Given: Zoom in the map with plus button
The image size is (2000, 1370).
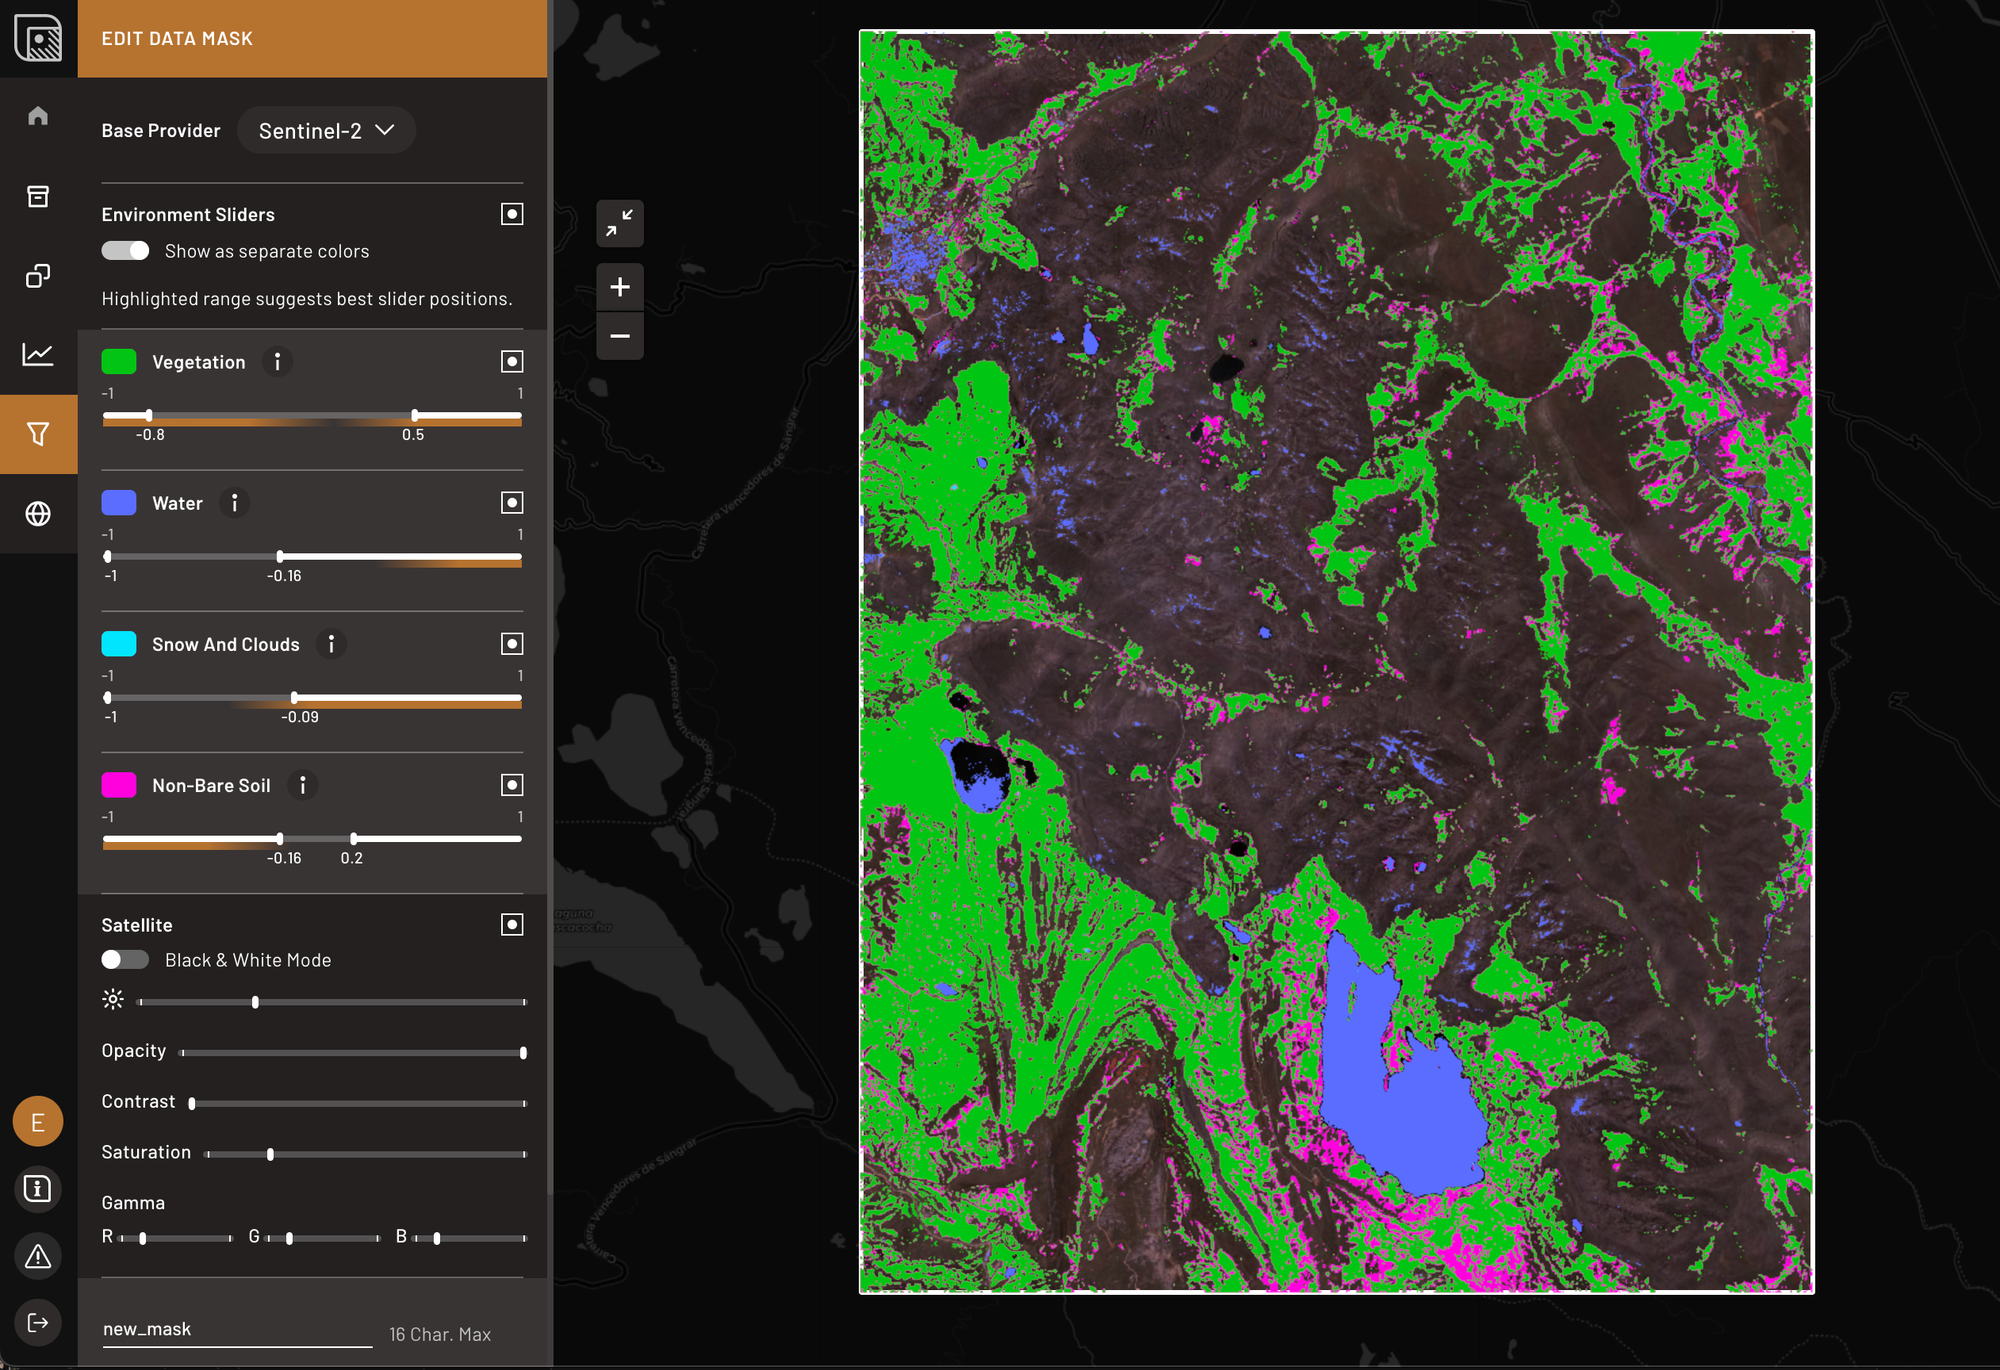Looking at the screenshot, I should [x=620, y=288].
